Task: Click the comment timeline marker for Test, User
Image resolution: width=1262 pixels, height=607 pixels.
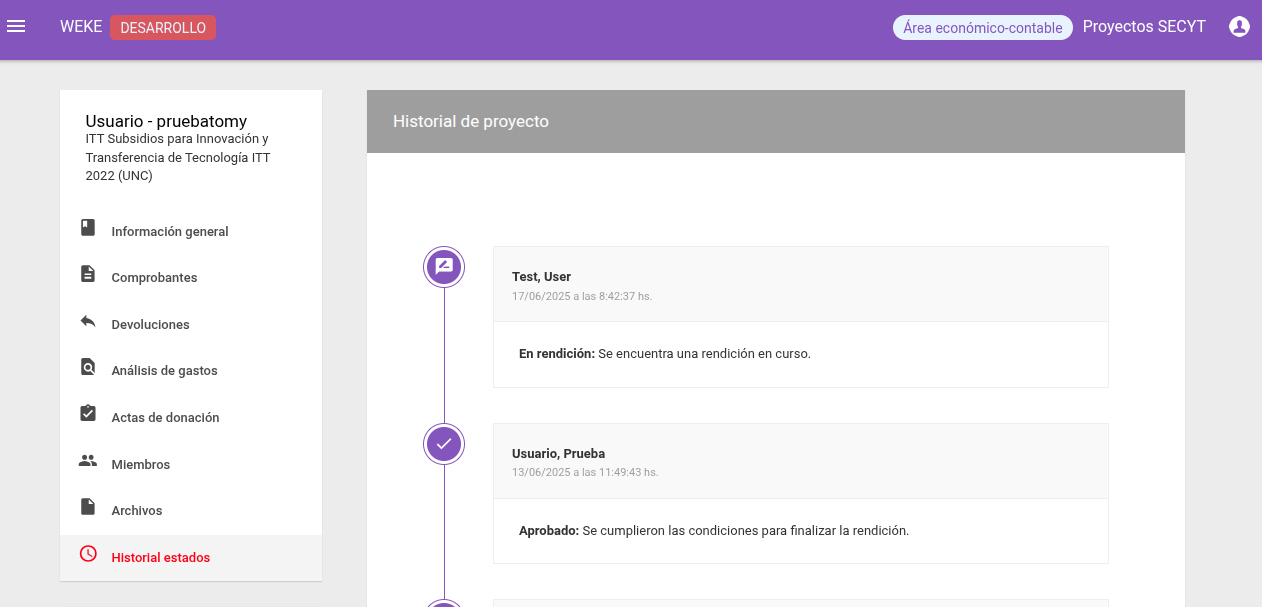Action: [x=444, y=267]
